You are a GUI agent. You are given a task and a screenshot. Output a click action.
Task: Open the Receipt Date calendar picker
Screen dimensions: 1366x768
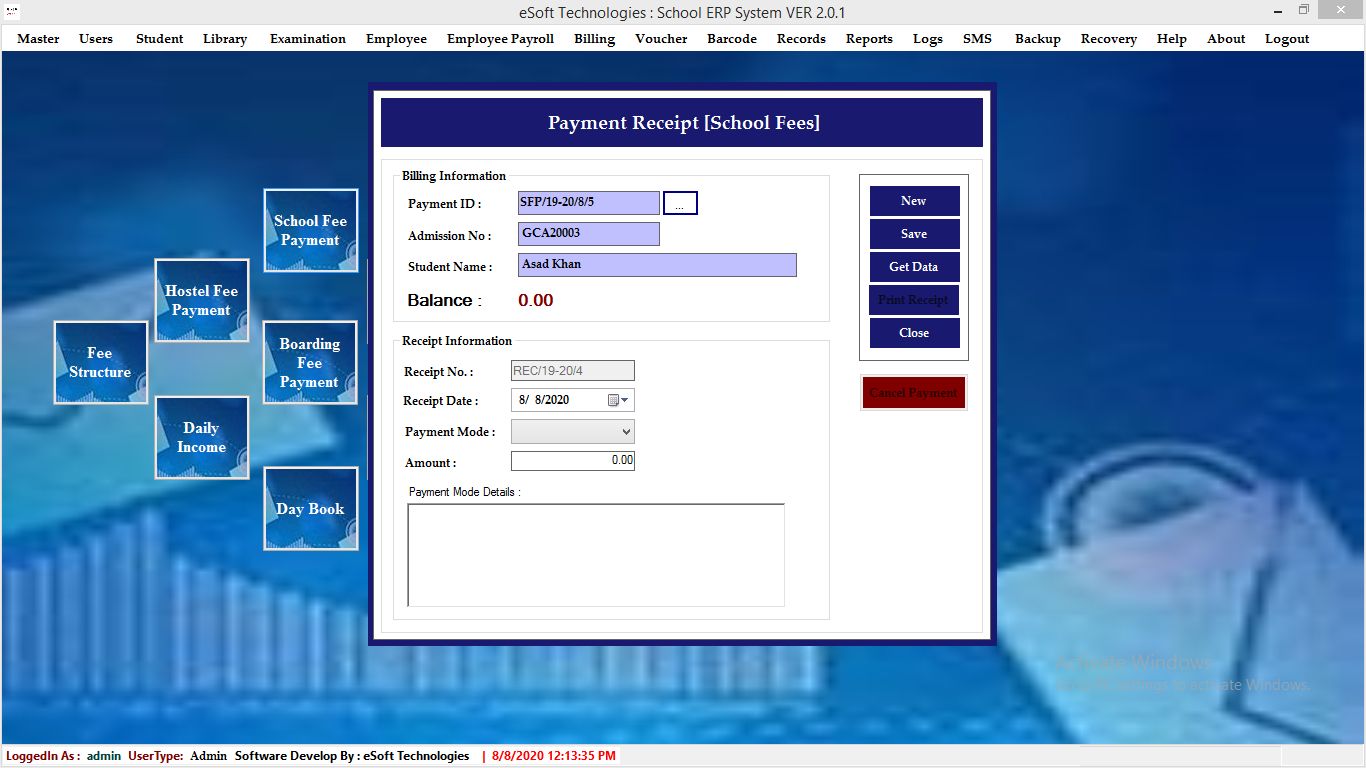tap(618, 400)
